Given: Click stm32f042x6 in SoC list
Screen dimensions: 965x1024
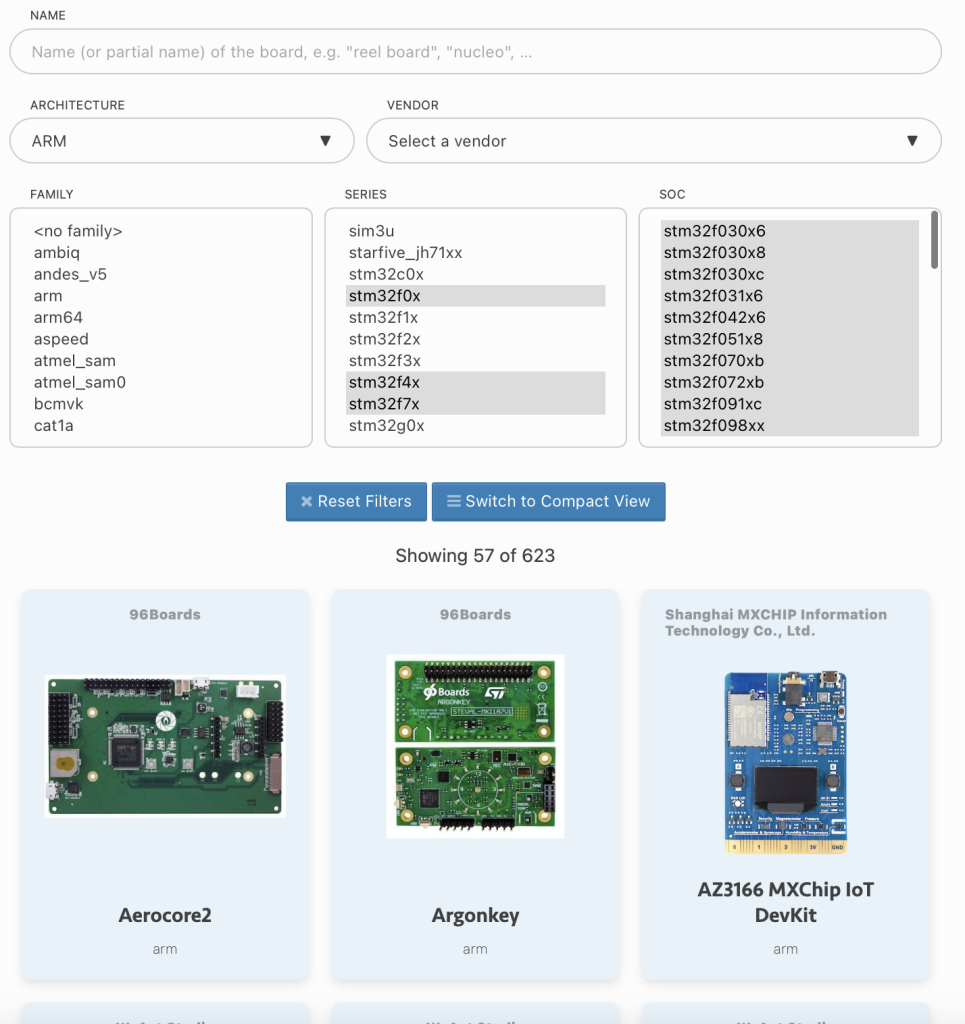Looking at the screenshot, I should (x=789, y=317).
